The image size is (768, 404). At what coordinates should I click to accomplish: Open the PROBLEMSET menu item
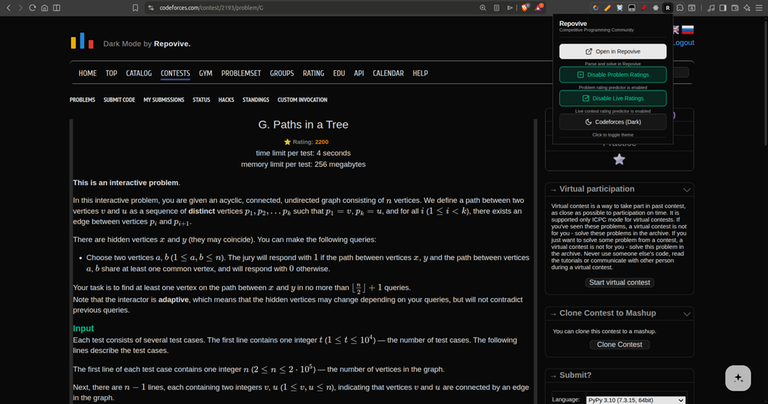click(x=241, y=73)
